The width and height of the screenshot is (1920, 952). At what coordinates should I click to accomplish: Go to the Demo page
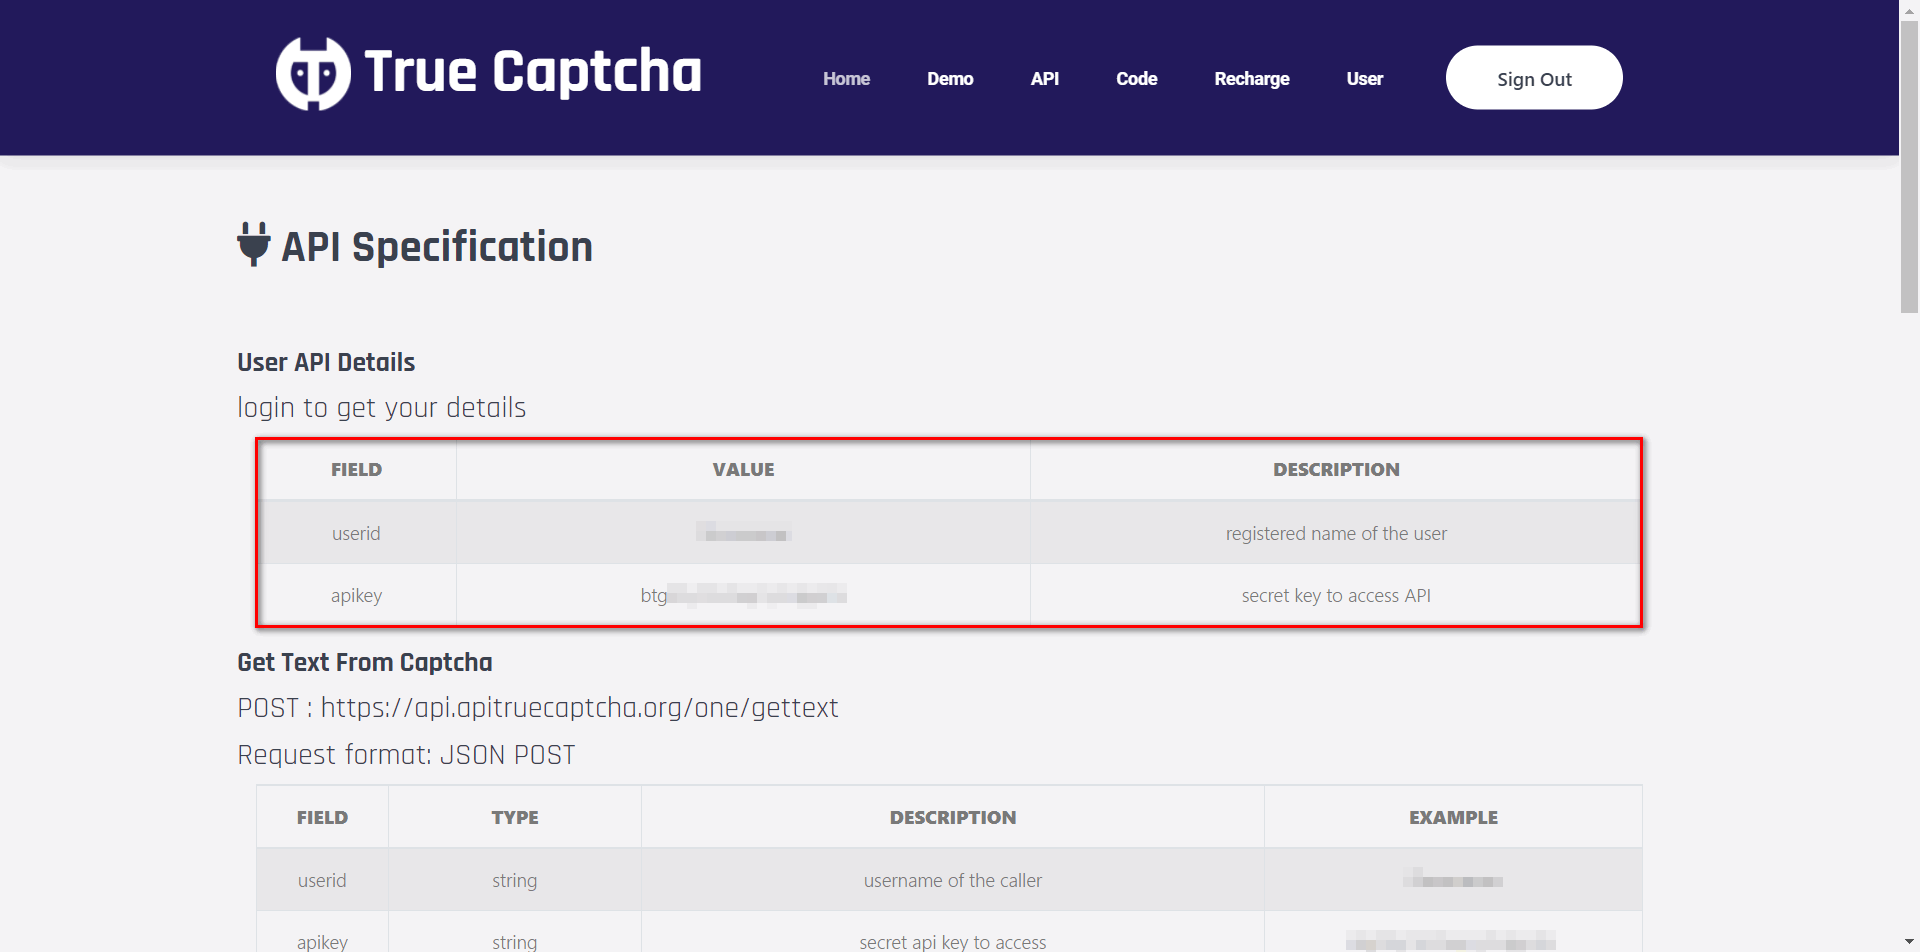950,79
